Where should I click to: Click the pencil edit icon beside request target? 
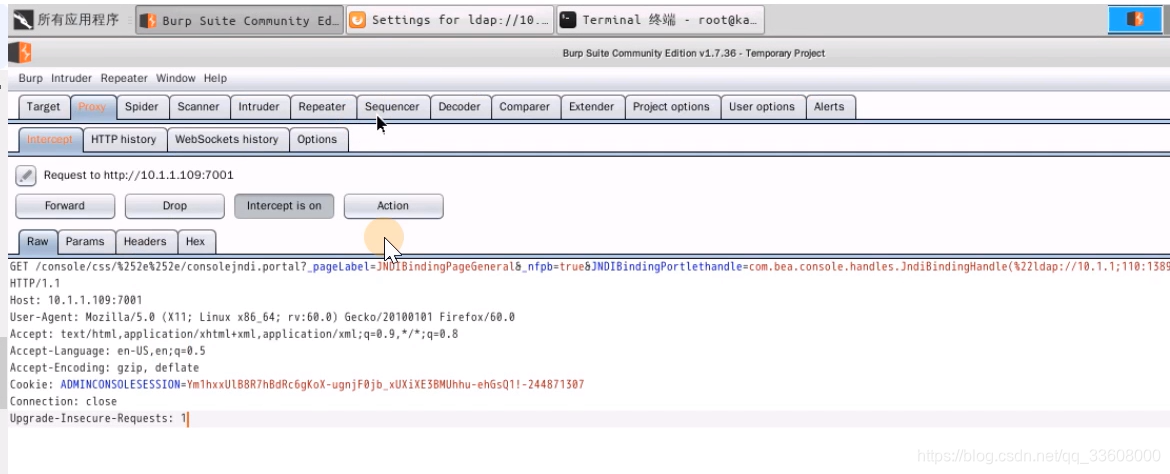tap(25, 175)
